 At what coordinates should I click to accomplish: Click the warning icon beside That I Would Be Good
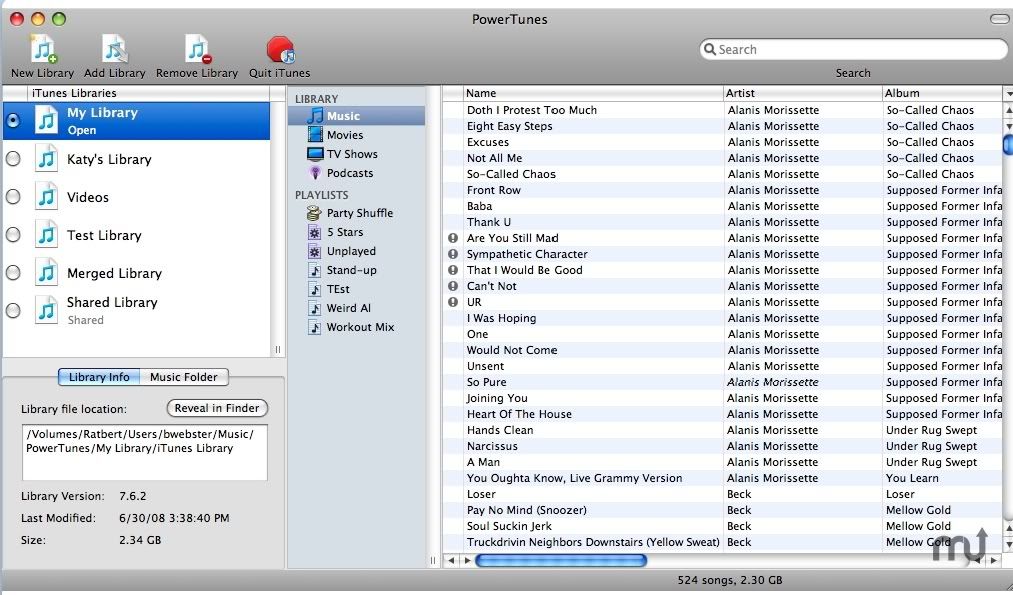pyautogui.click(x=453, y=270)
